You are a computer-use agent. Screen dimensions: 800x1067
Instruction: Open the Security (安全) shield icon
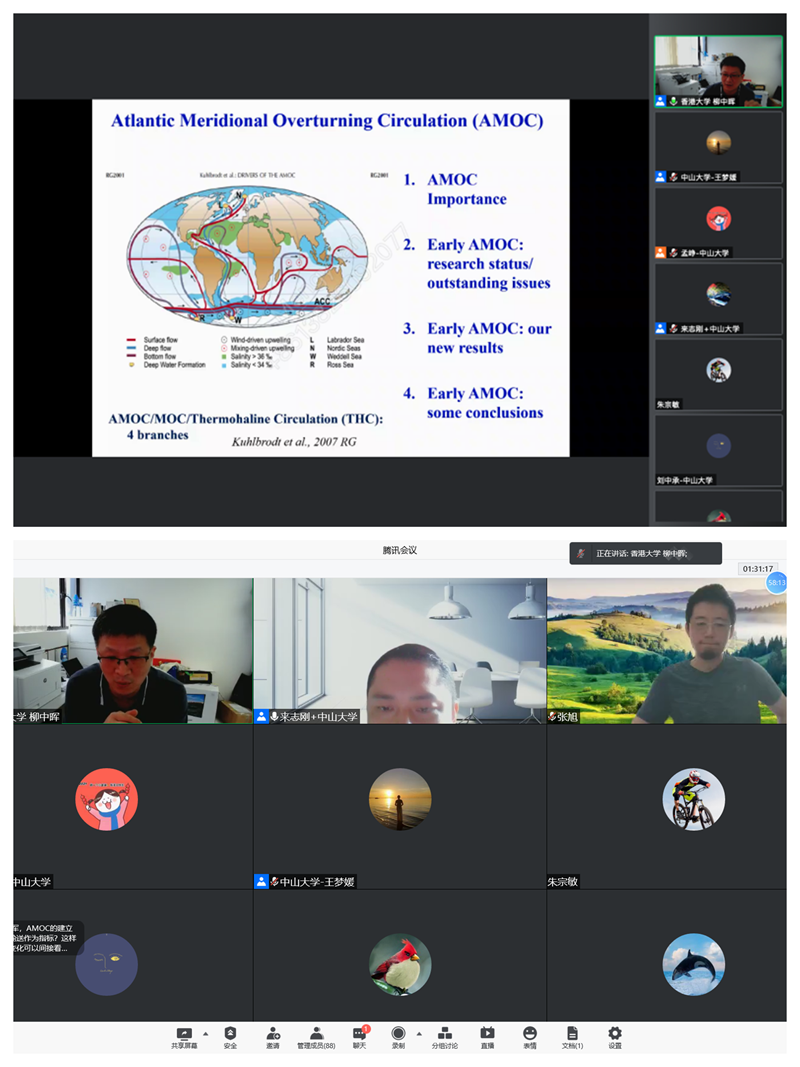(230, 1034)
